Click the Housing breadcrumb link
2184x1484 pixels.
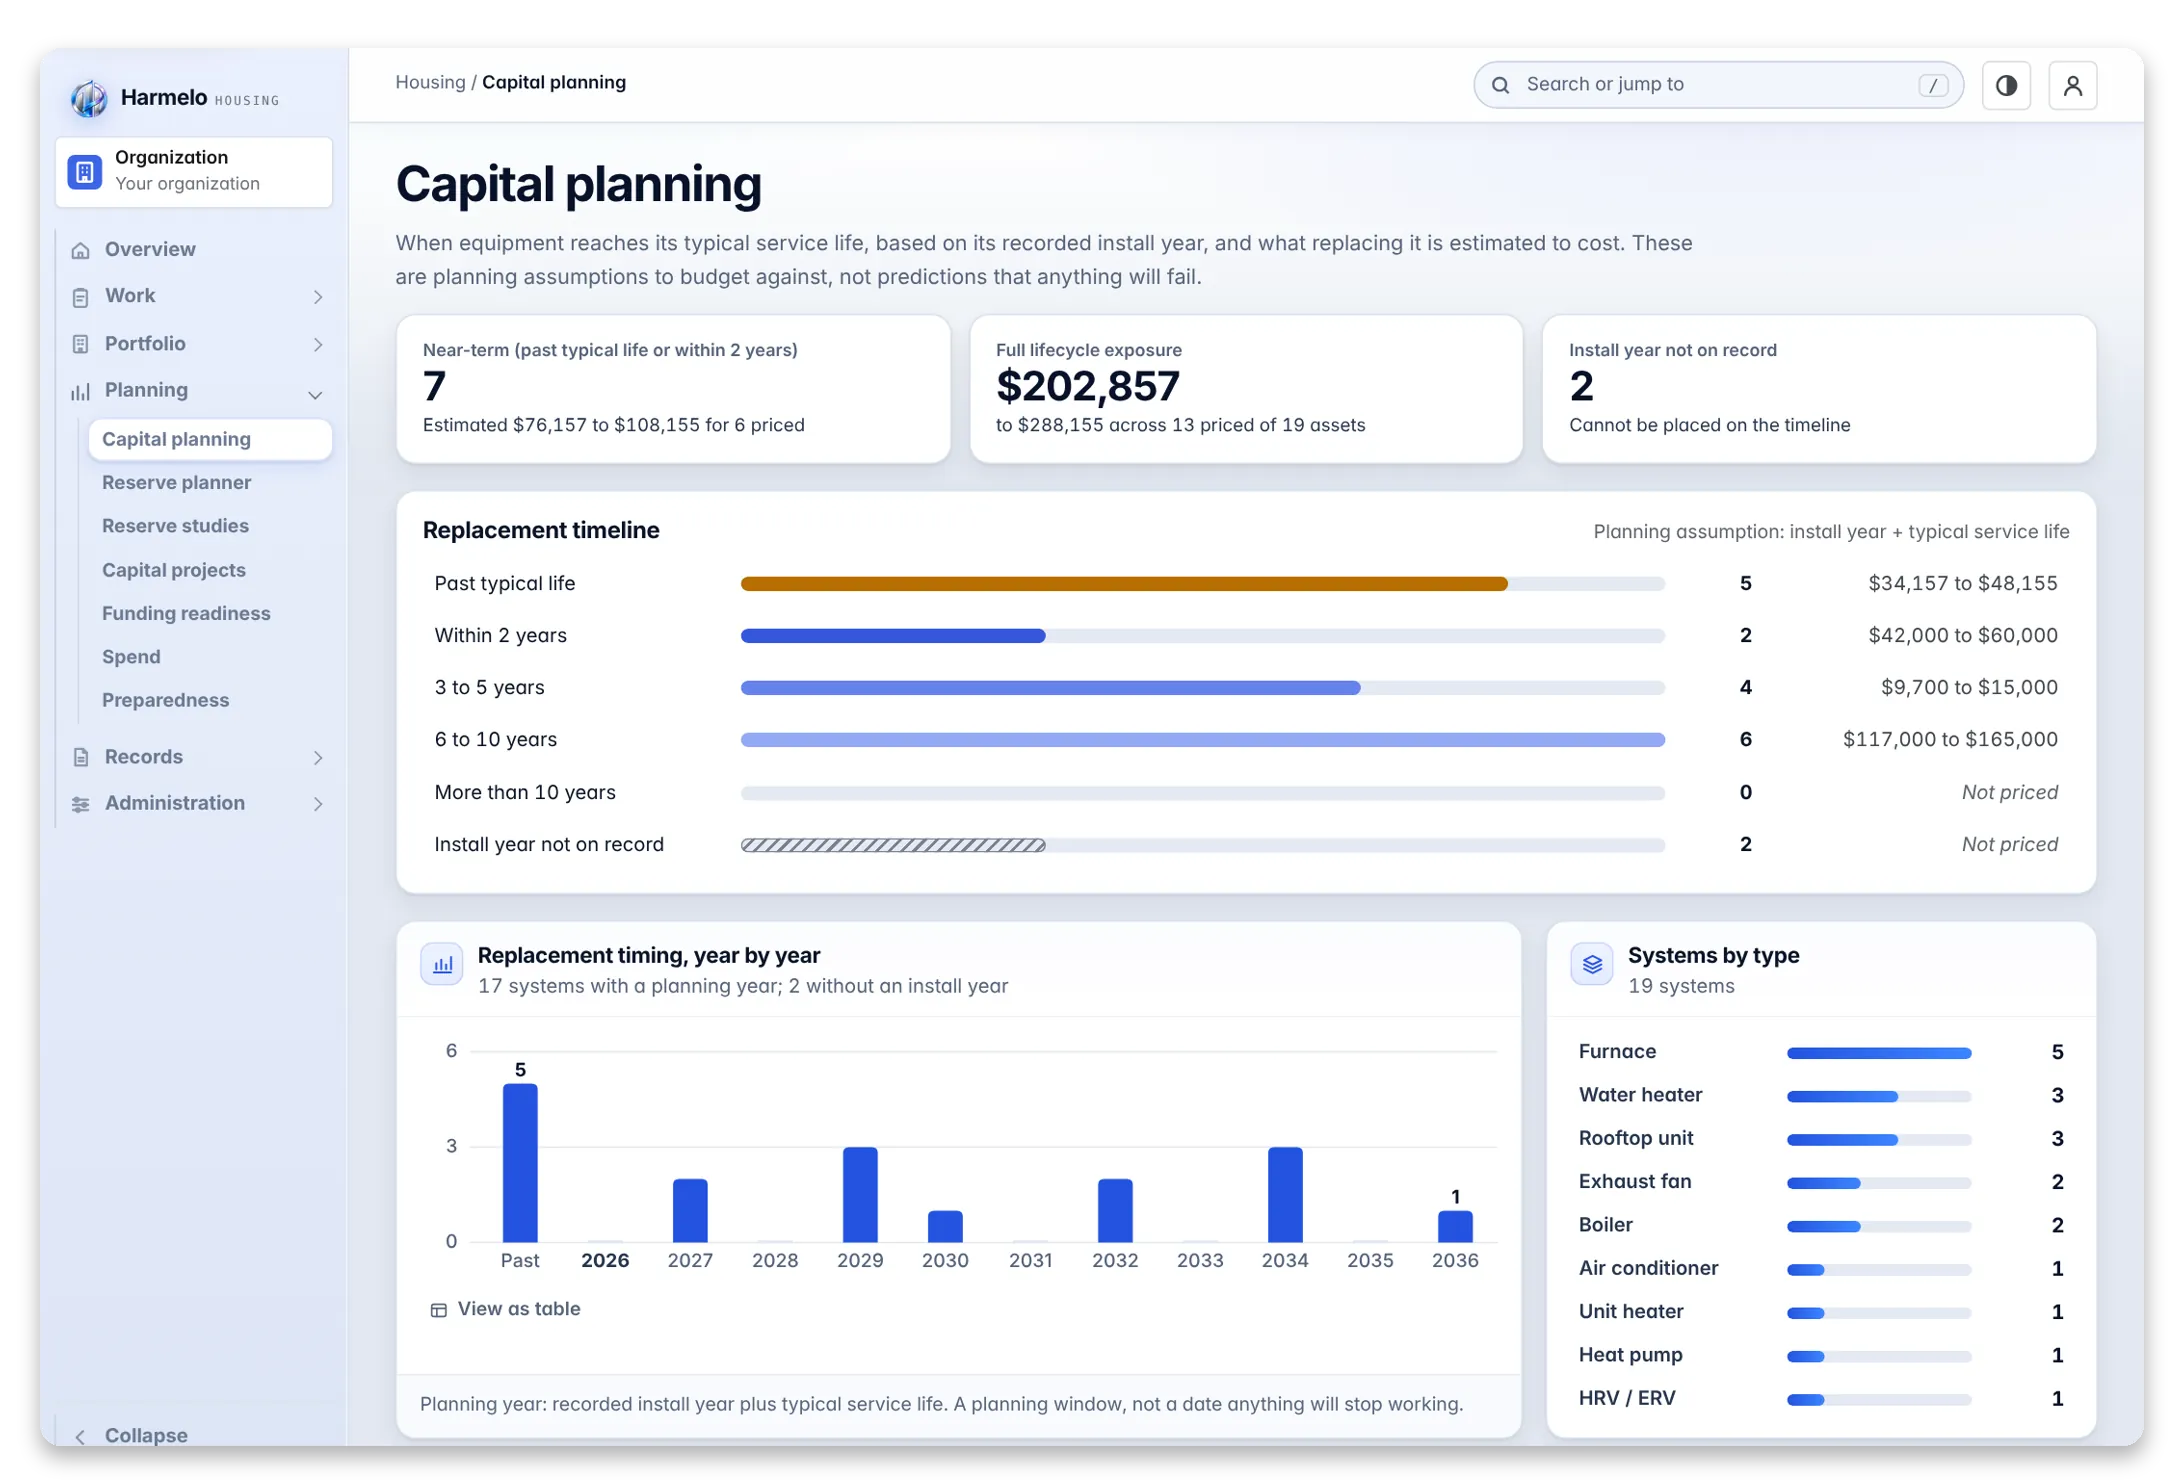coord(430,83)
